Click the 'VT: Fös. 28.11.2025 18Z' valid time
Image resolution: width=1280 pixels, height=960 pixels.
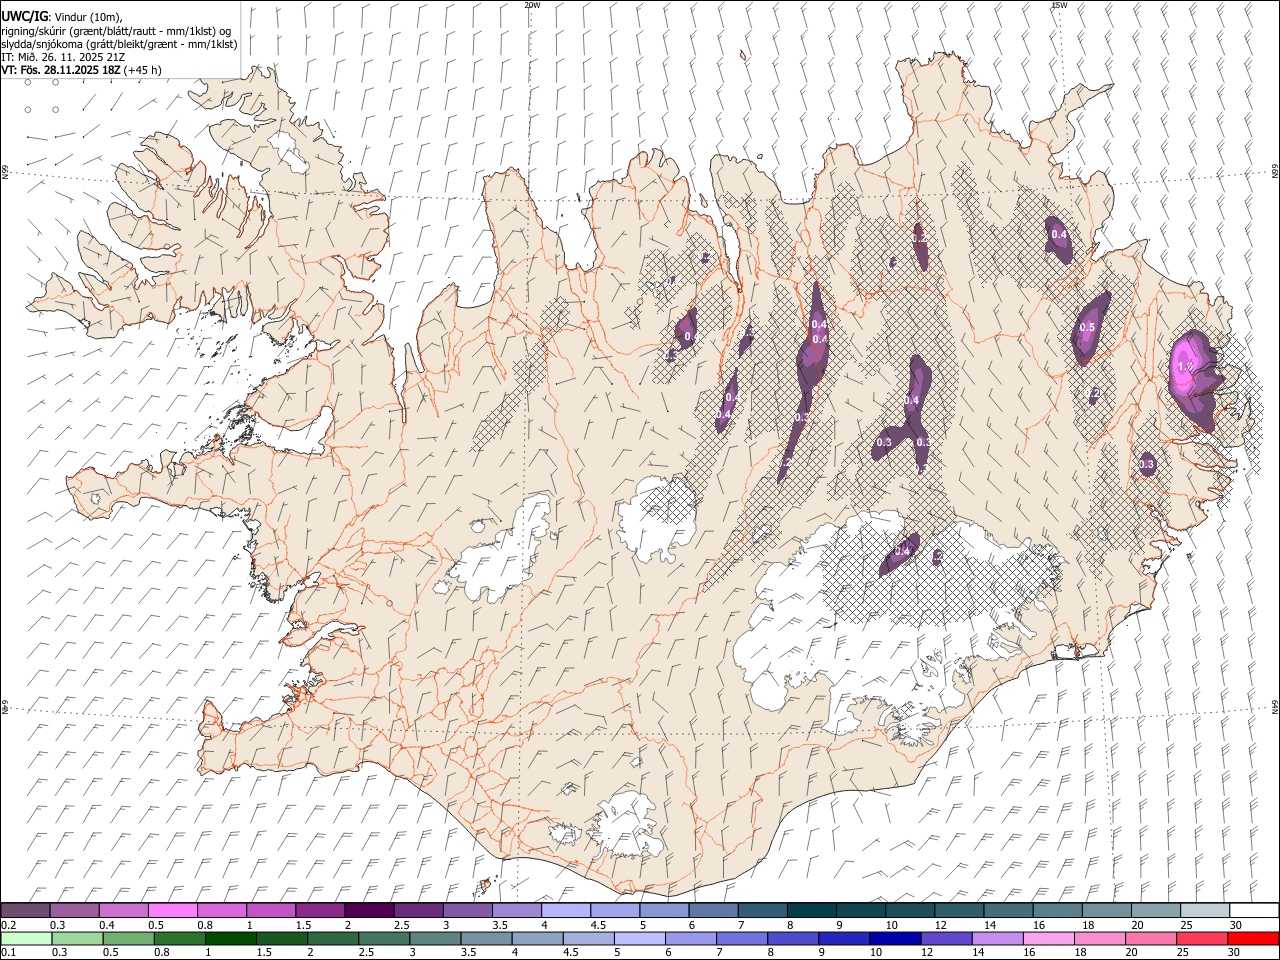point(62,70)
